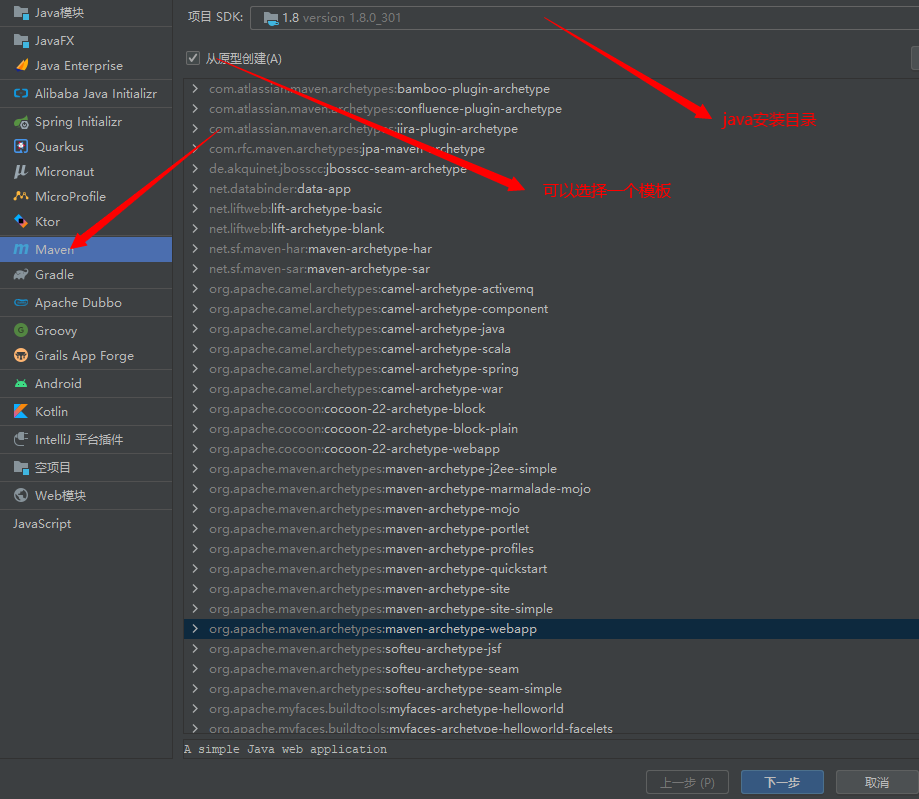Click the 下一步 button

pos(782,782)
